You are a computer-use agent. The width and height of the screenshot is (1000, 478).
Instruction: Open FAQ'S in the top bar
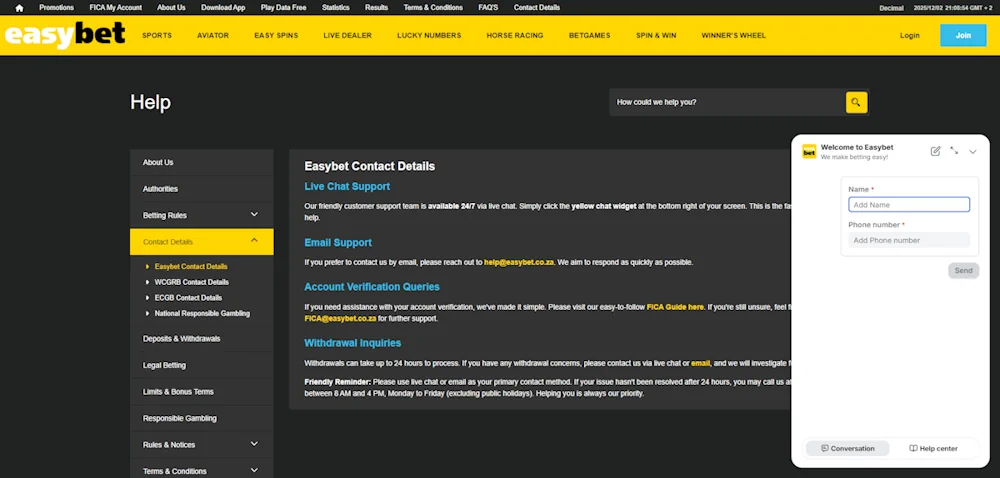click(x=488, y=8)
